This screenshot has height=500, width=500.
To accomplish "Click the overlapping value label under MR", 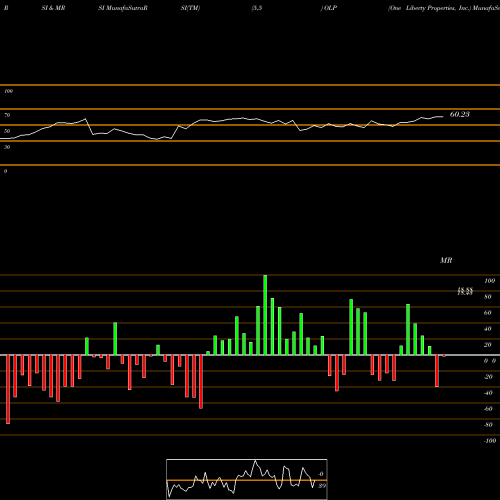I will (x=465, y=291).
